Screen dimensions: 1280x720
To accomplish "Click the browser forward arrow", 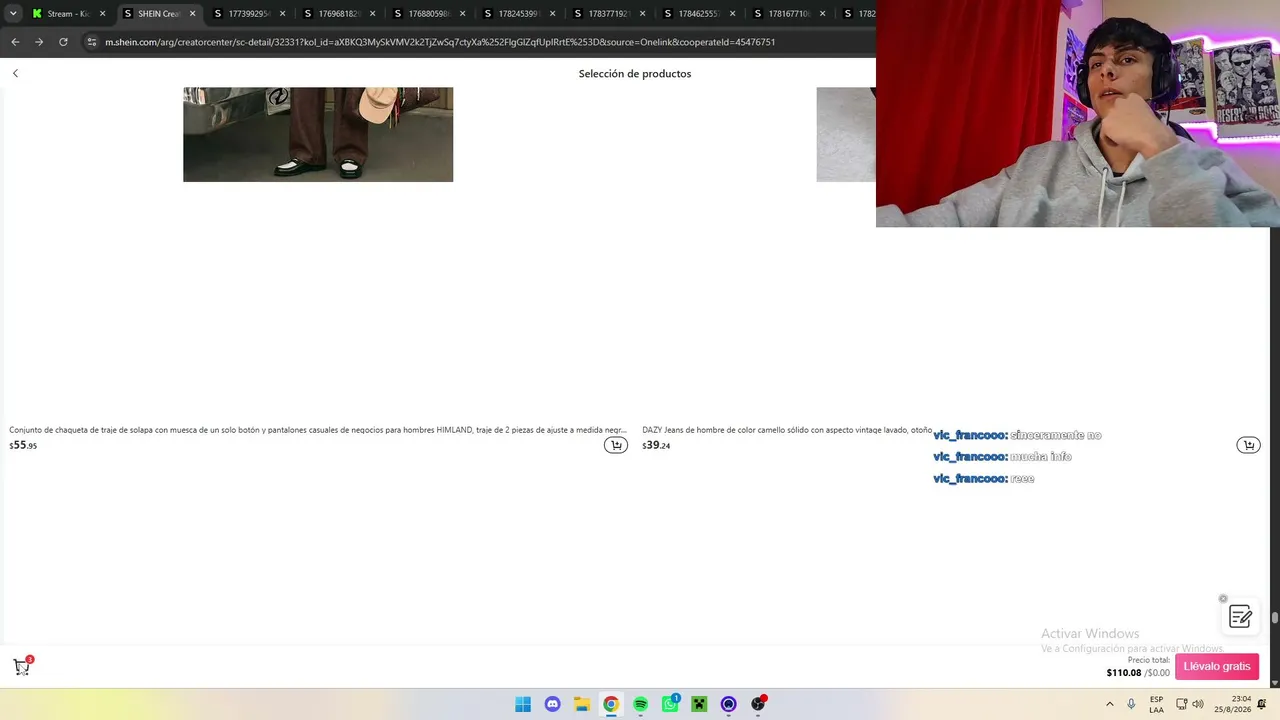I will click(x=39, y=42).
